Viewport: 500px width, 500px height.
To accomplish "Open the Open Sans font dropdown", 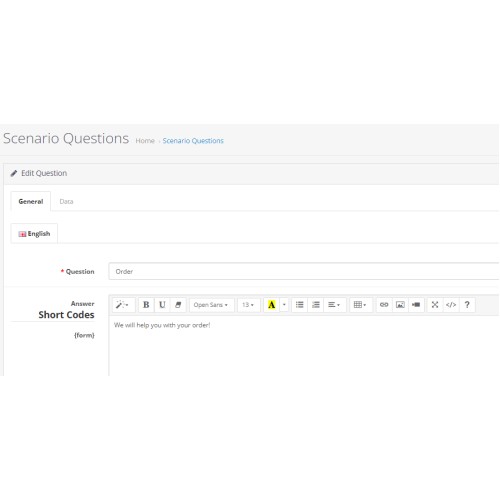I will [211, 305].
